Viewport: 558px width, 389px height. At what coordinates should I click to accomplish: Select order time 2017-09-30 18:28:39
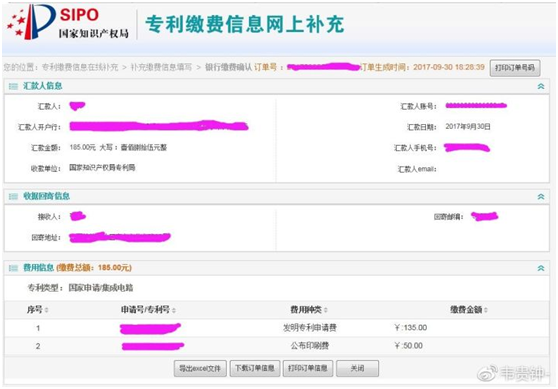[x=449, y=67]
